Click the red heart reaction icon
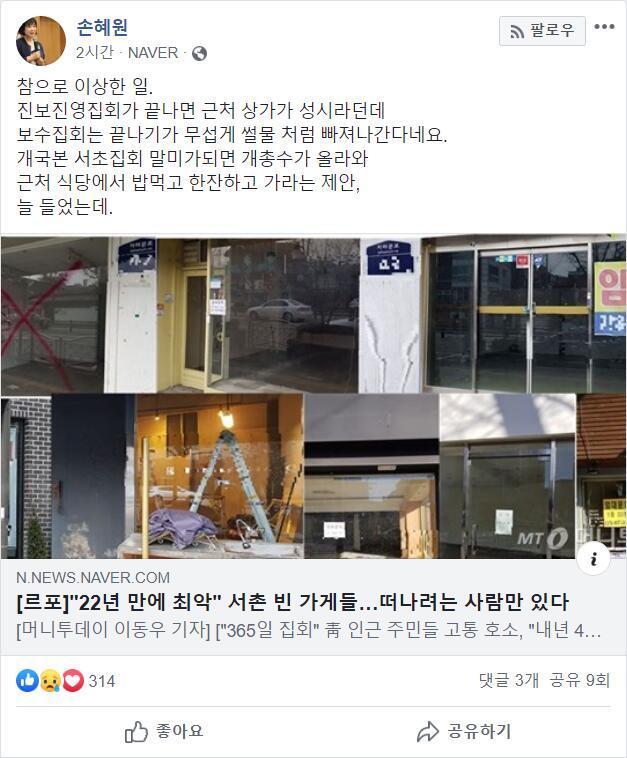 73,681
